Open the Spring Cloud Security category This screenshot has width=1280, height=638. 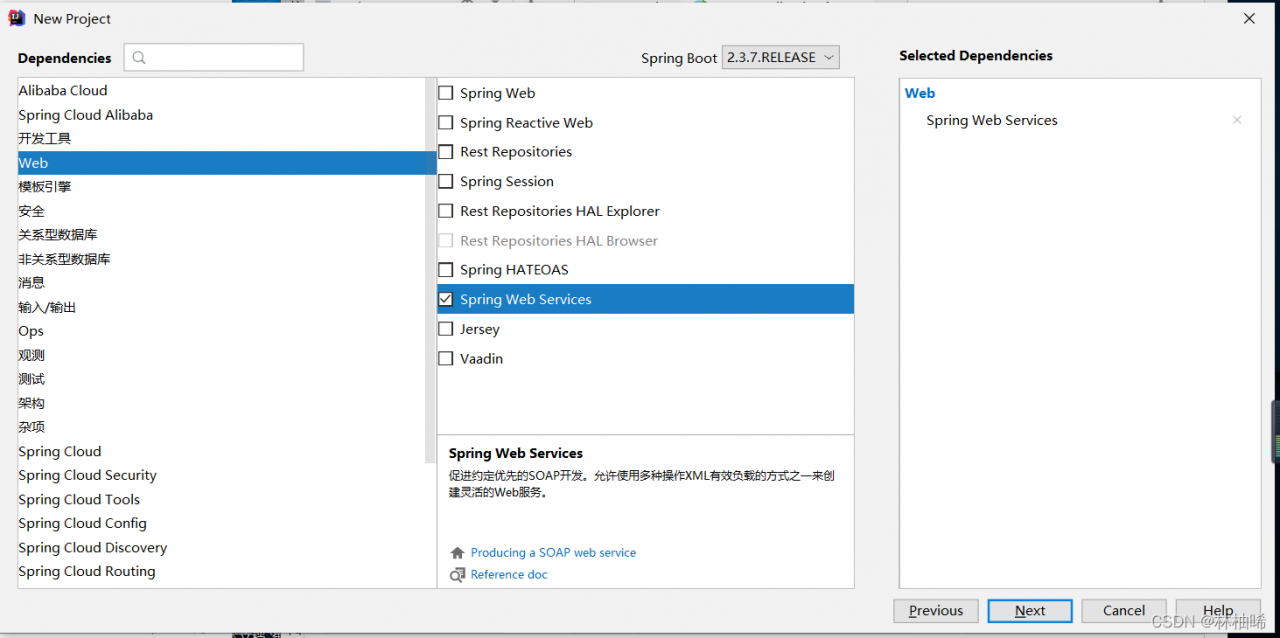click(221, 476)
